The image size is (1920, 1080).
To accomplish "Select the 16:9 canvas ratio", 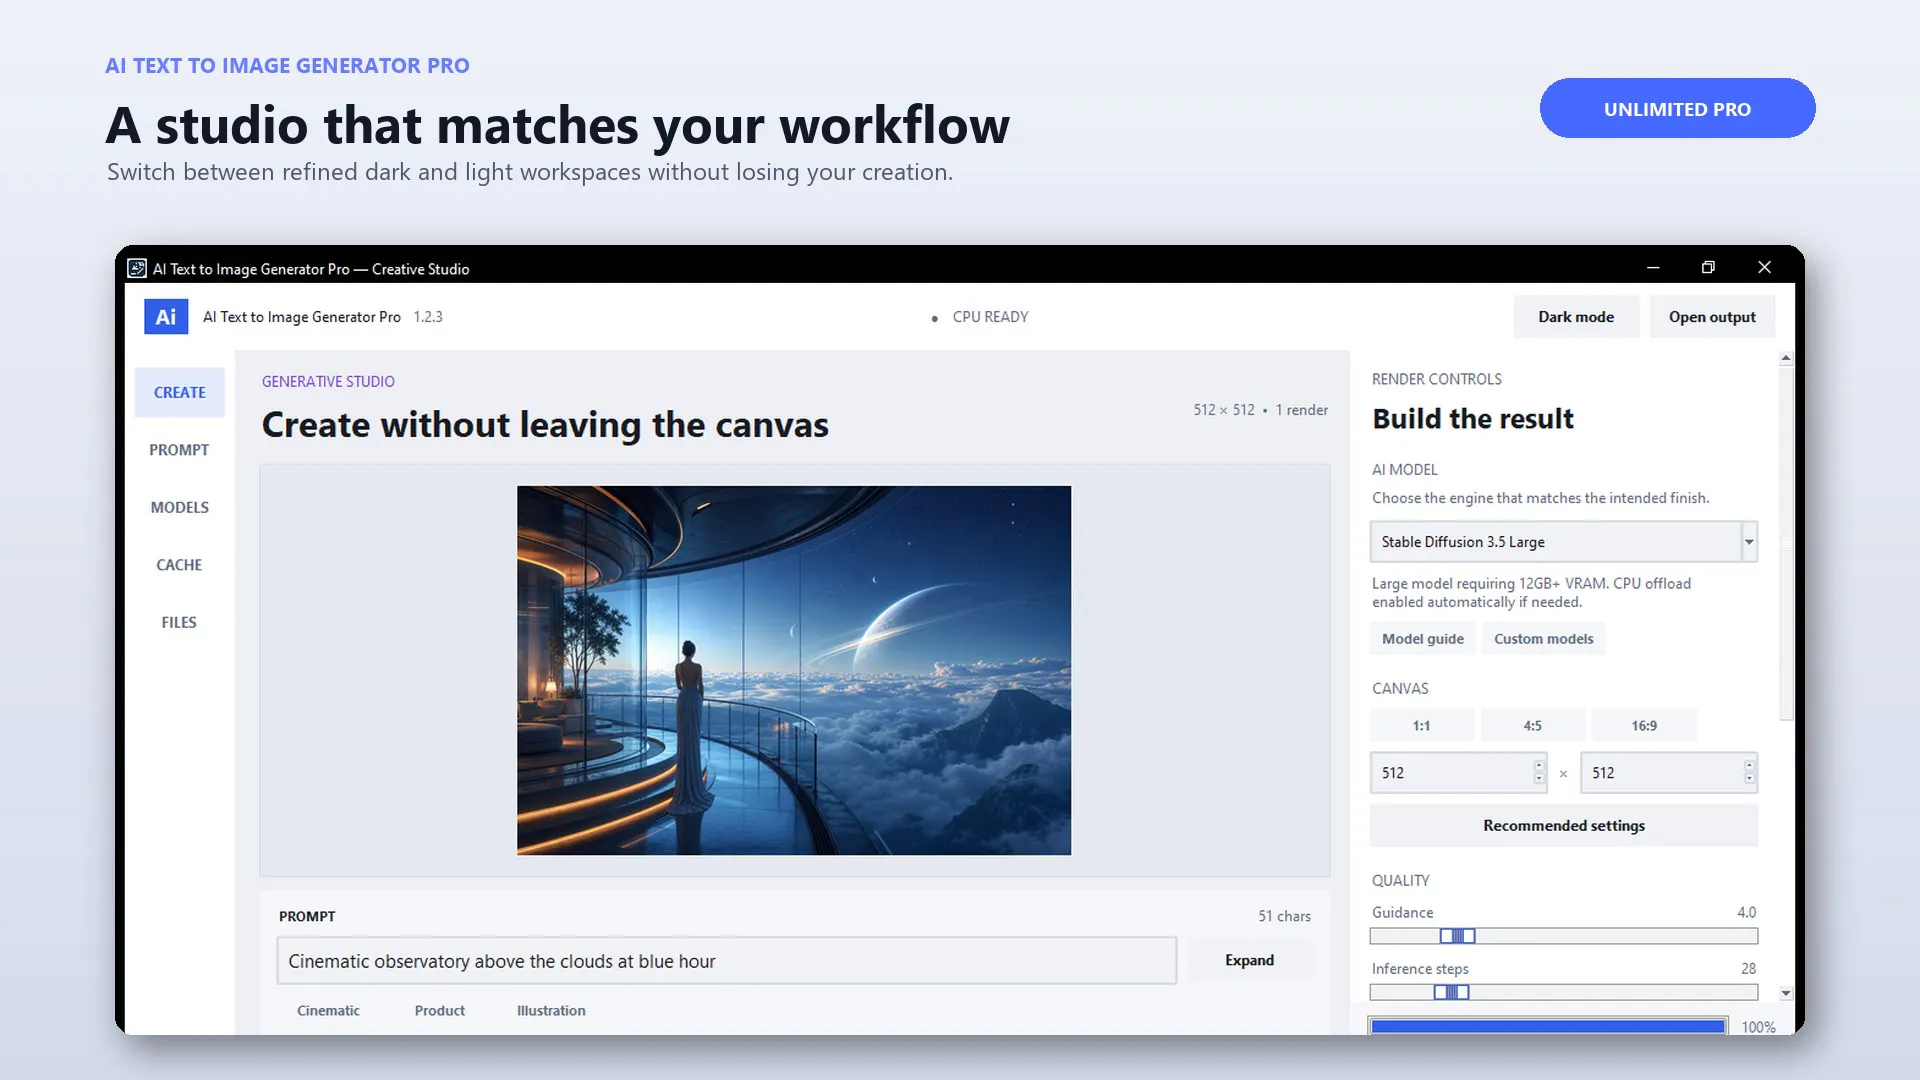I will [x=1644, y=726].
